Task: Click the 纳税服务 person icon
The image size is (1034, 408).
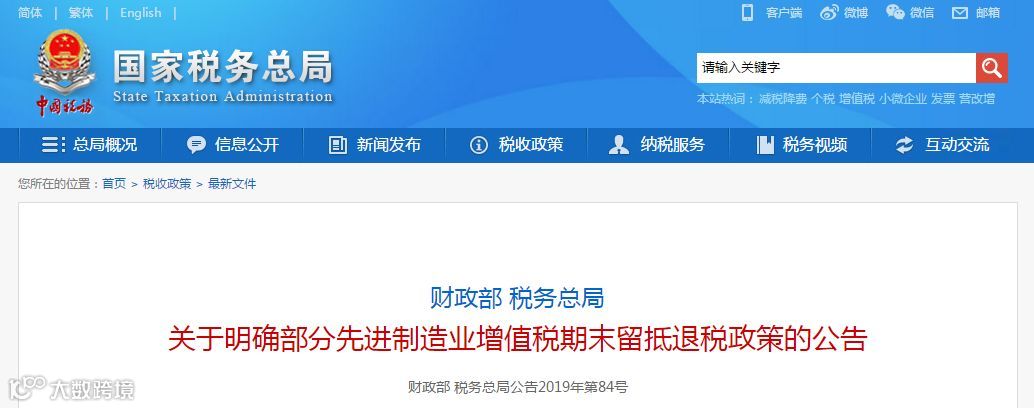Action: coord(619,145)
